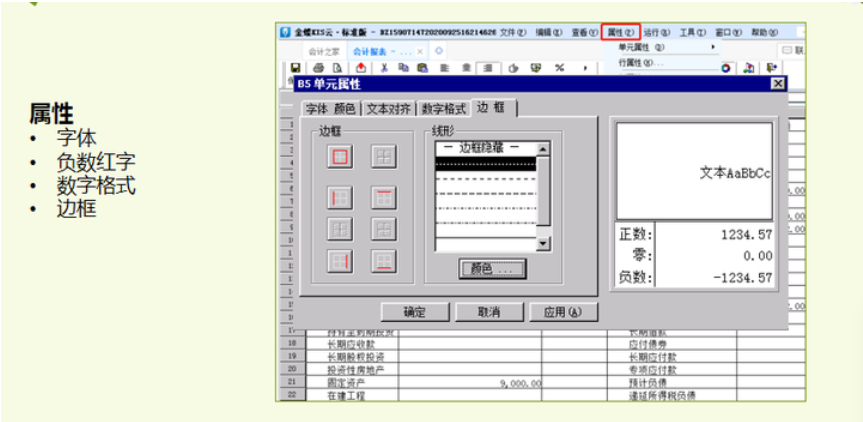Click the percent format toolbar icon
The width and height of the screenshot is (863, 422).
[559, 68]
